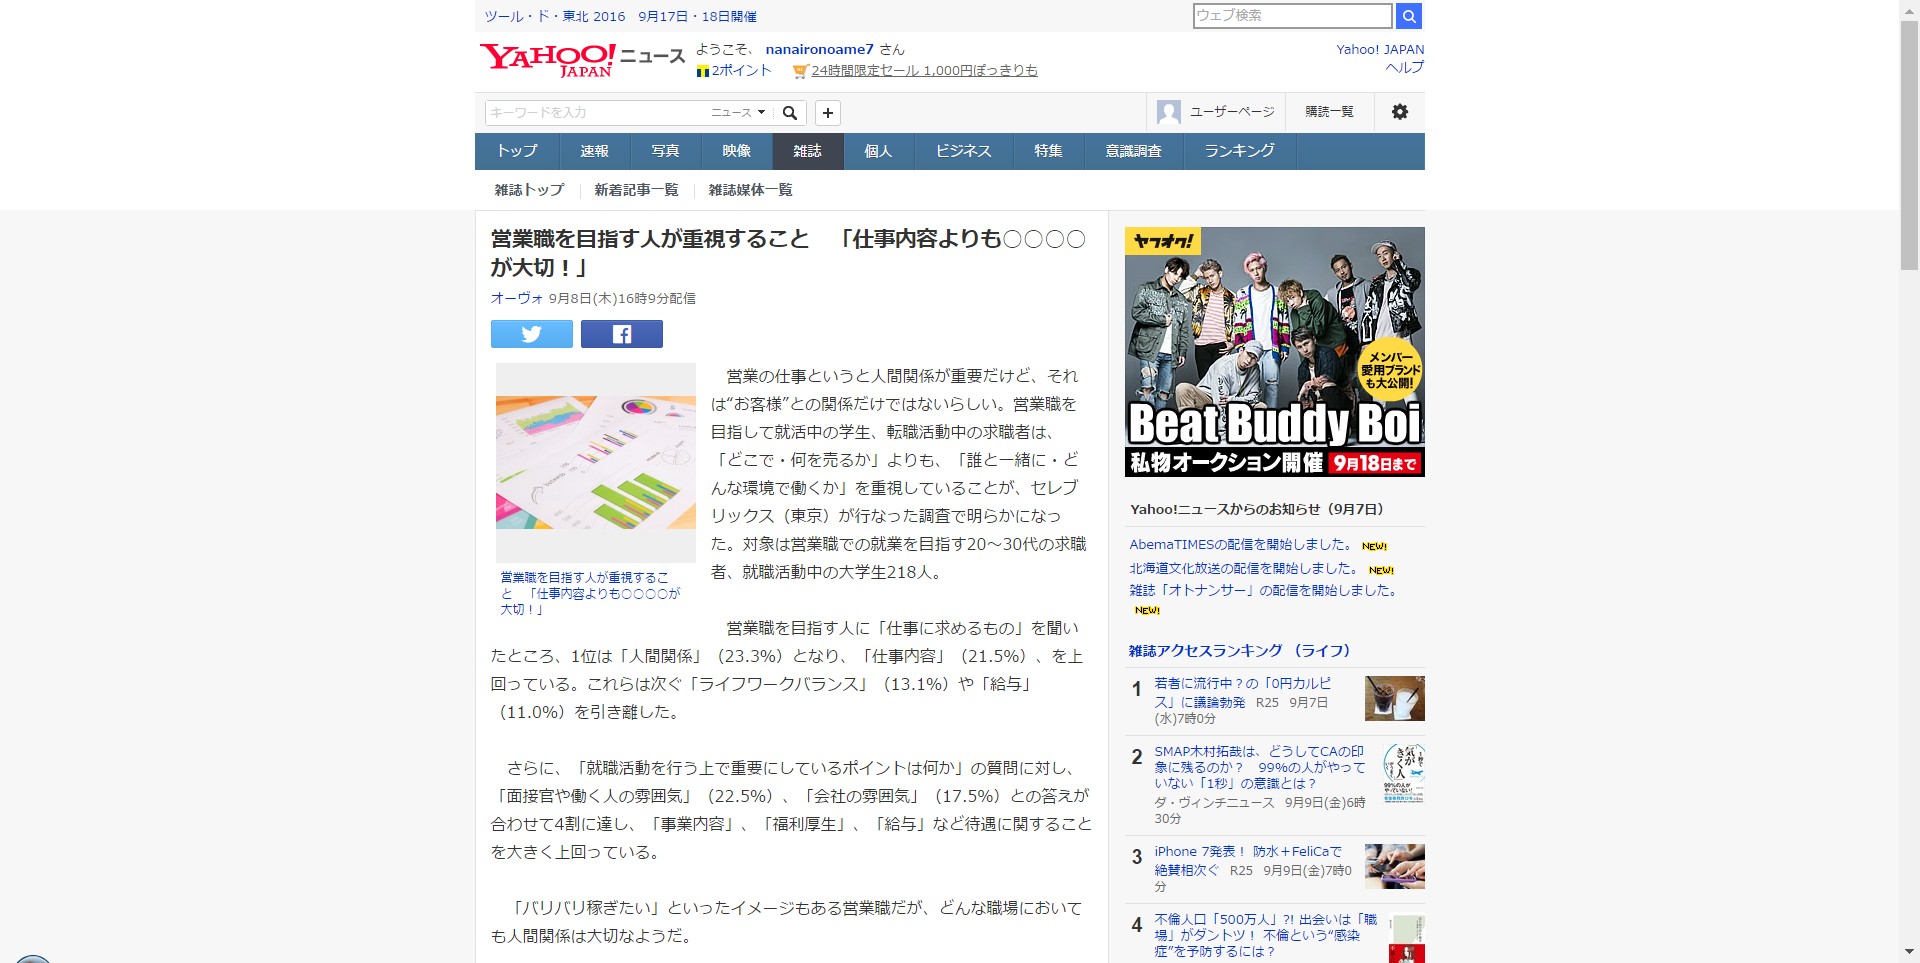
Task: Open the トップ navigation tab
Action: [517, 151]
